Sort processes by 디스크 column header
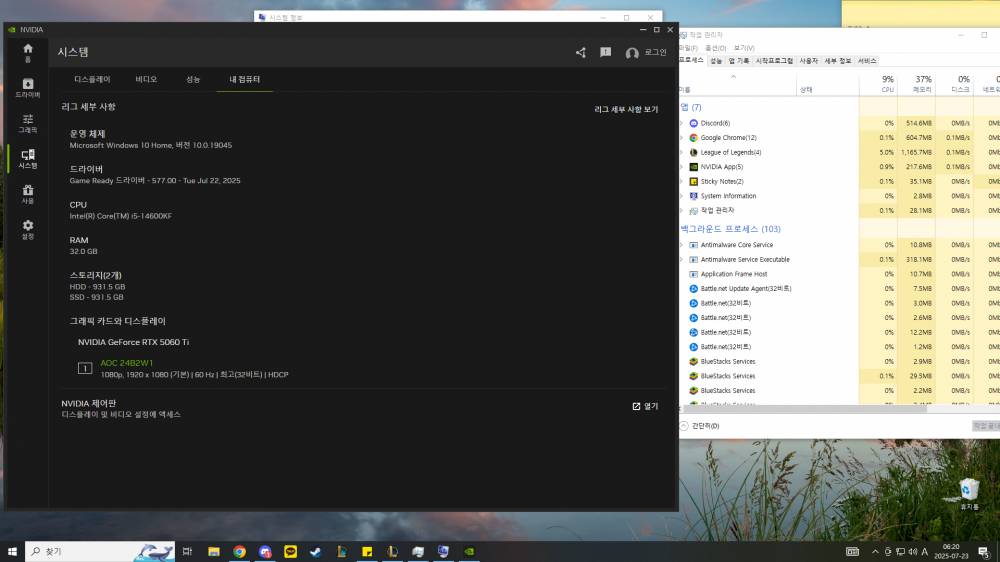1000x562 pixels. coord(954,84)
